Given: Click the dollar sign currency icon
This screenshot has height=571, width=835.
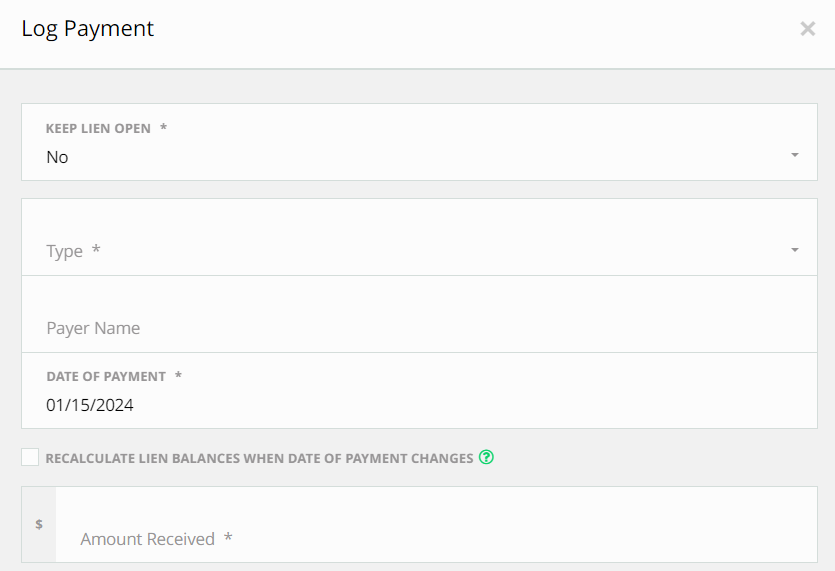Looking at the screenshot, I should point(39,524).
